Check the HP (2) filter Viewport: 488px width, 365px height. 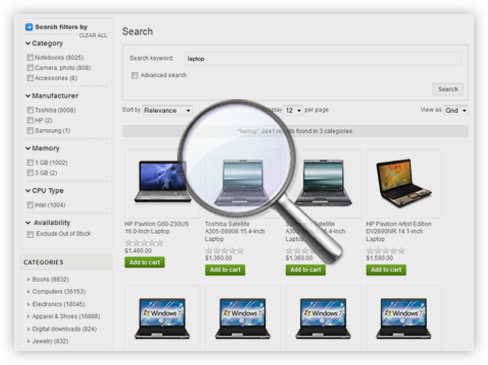30,120
